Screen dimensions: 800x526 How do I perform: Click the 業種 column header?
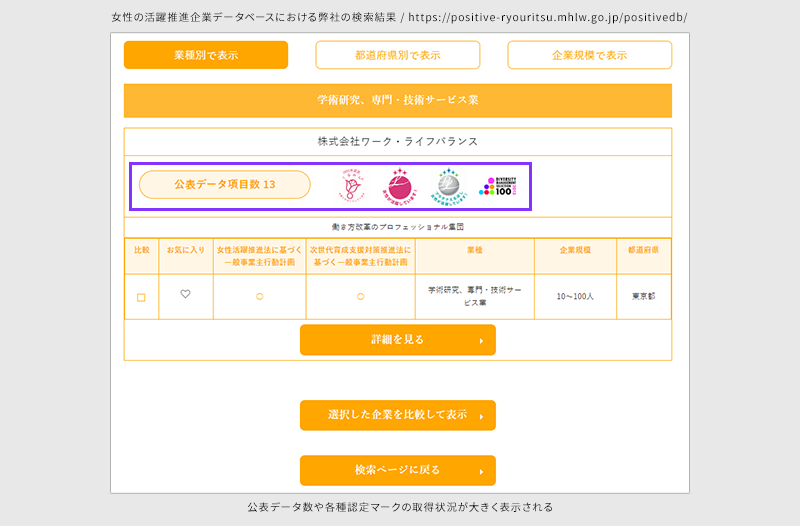pyautogui.click(x=474, y=256)
